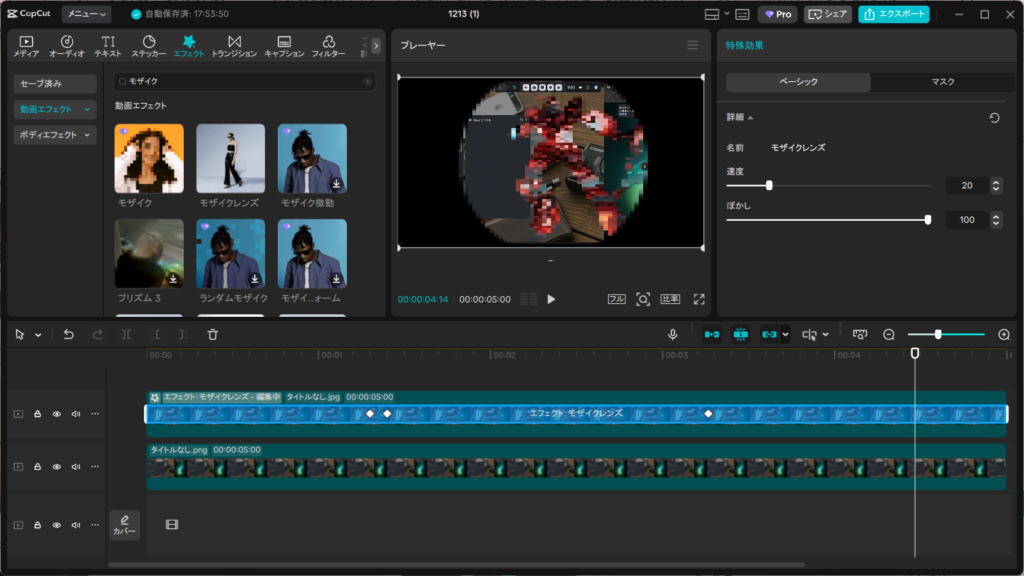The image size is (1024, 576).
Task: Reset effect parameters with the reset icon
Action: [994, 118]
